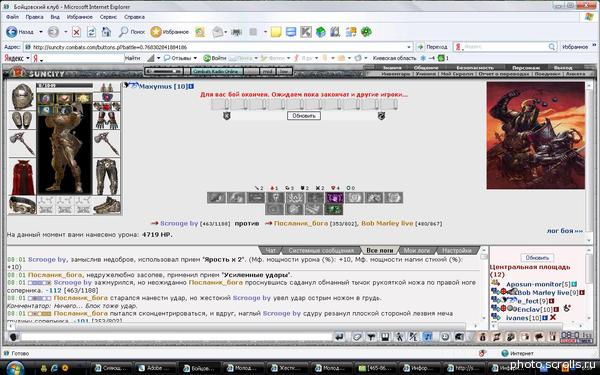Open the Back button history dropdown arrow
The image size is (600, 375).
(x=41, y=32)
